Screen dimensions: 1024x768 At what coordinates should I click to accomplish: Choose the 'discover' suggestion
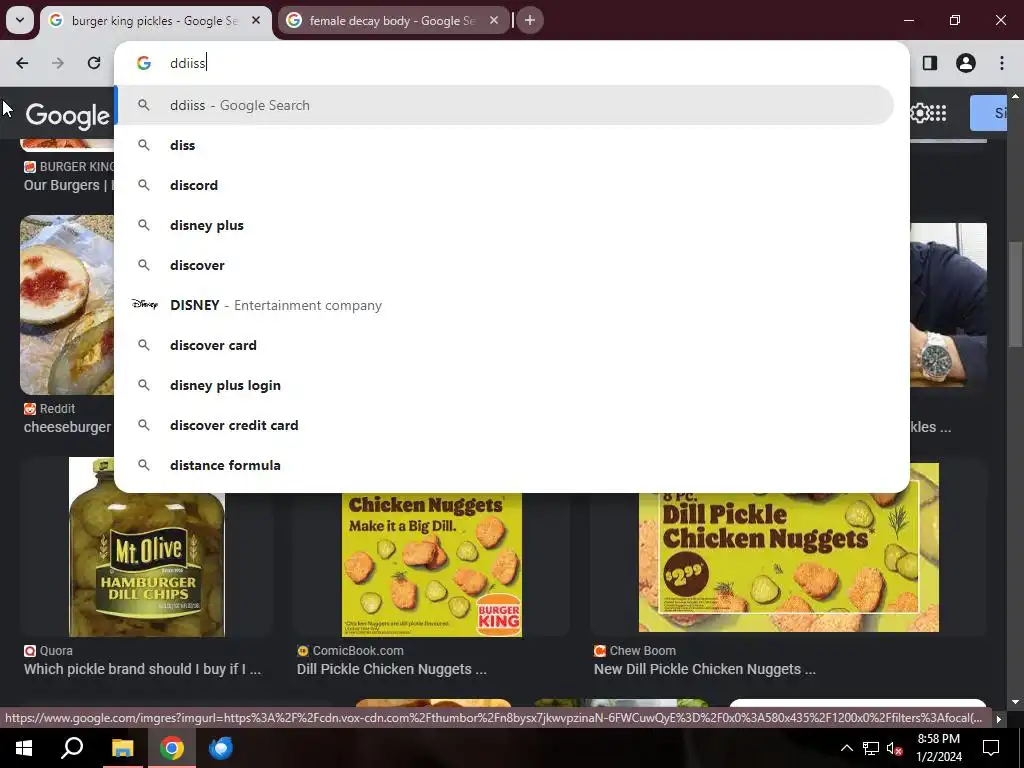tap(505, 265)
